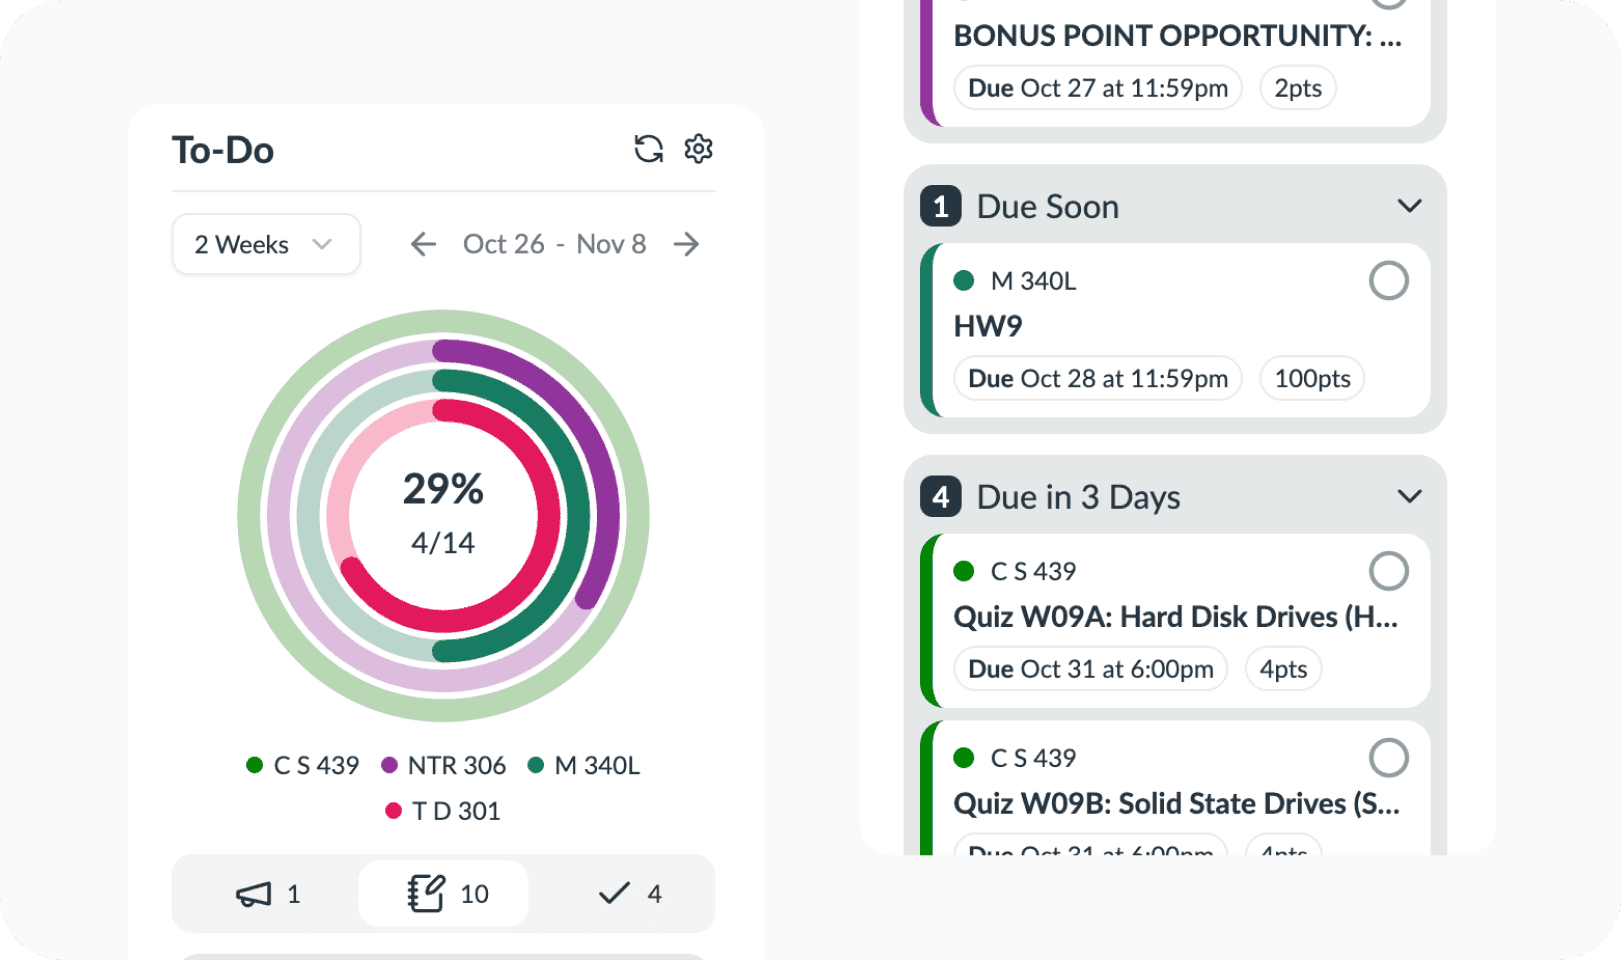1622x960 pixels.
Task: Click the left arrow to view previous weeks
Action: click(x=423, y=244)
